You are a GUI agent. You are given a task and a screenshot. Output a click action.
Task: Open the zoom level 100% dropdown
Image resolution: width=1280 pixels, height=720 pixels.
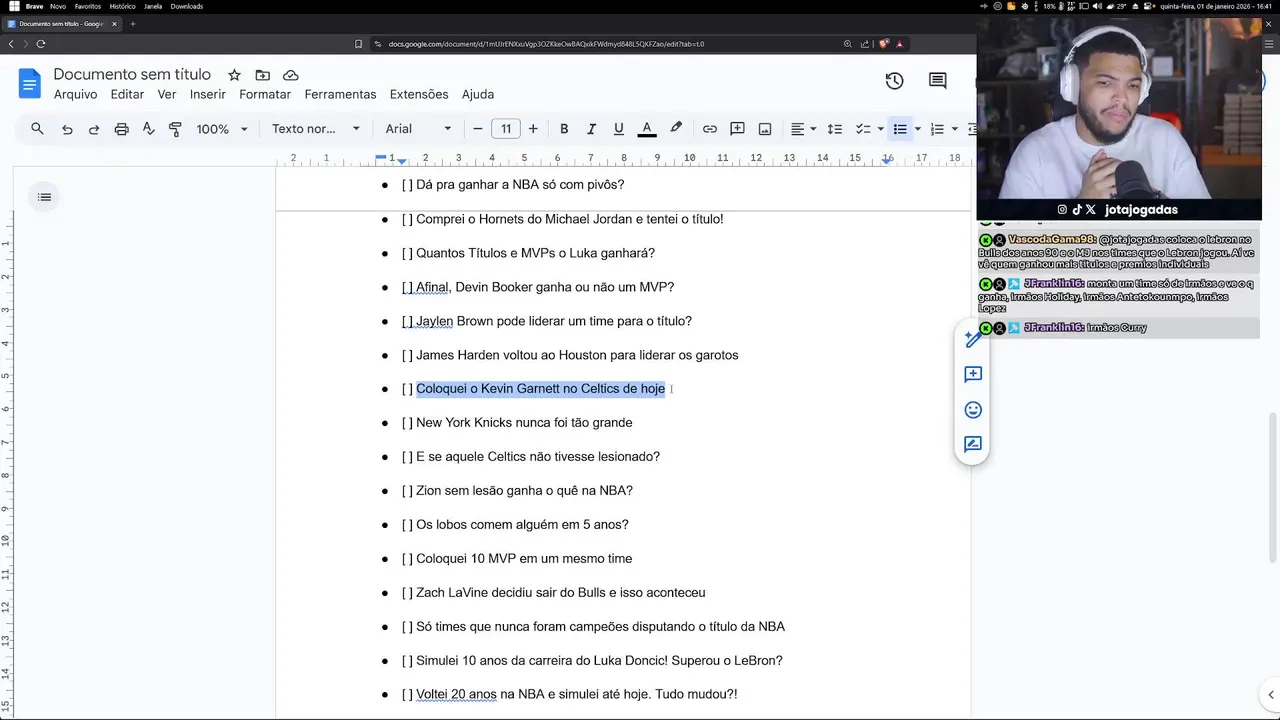click(221, 129)
